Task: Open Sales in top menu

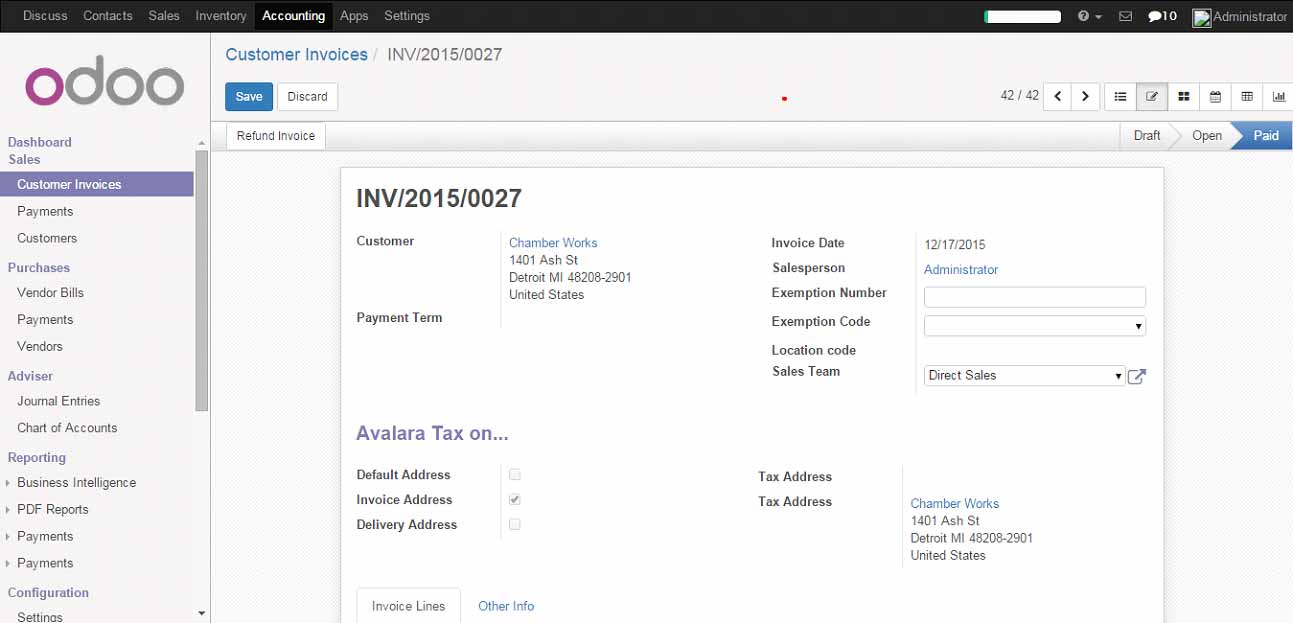Action: (164, 16)
